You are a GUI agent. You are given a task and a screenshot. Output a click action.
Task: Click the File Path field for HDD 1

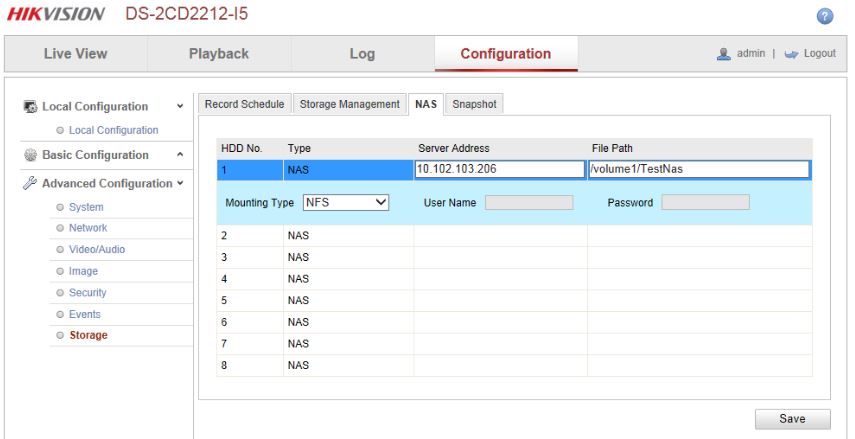tap(698, 169)
